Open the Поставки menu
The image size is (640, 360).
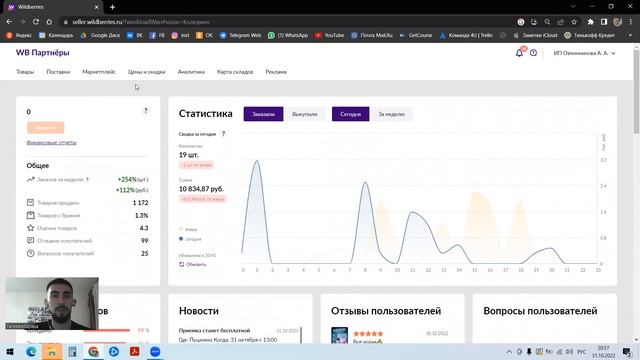pyautogui.click(x=58, y=72)
